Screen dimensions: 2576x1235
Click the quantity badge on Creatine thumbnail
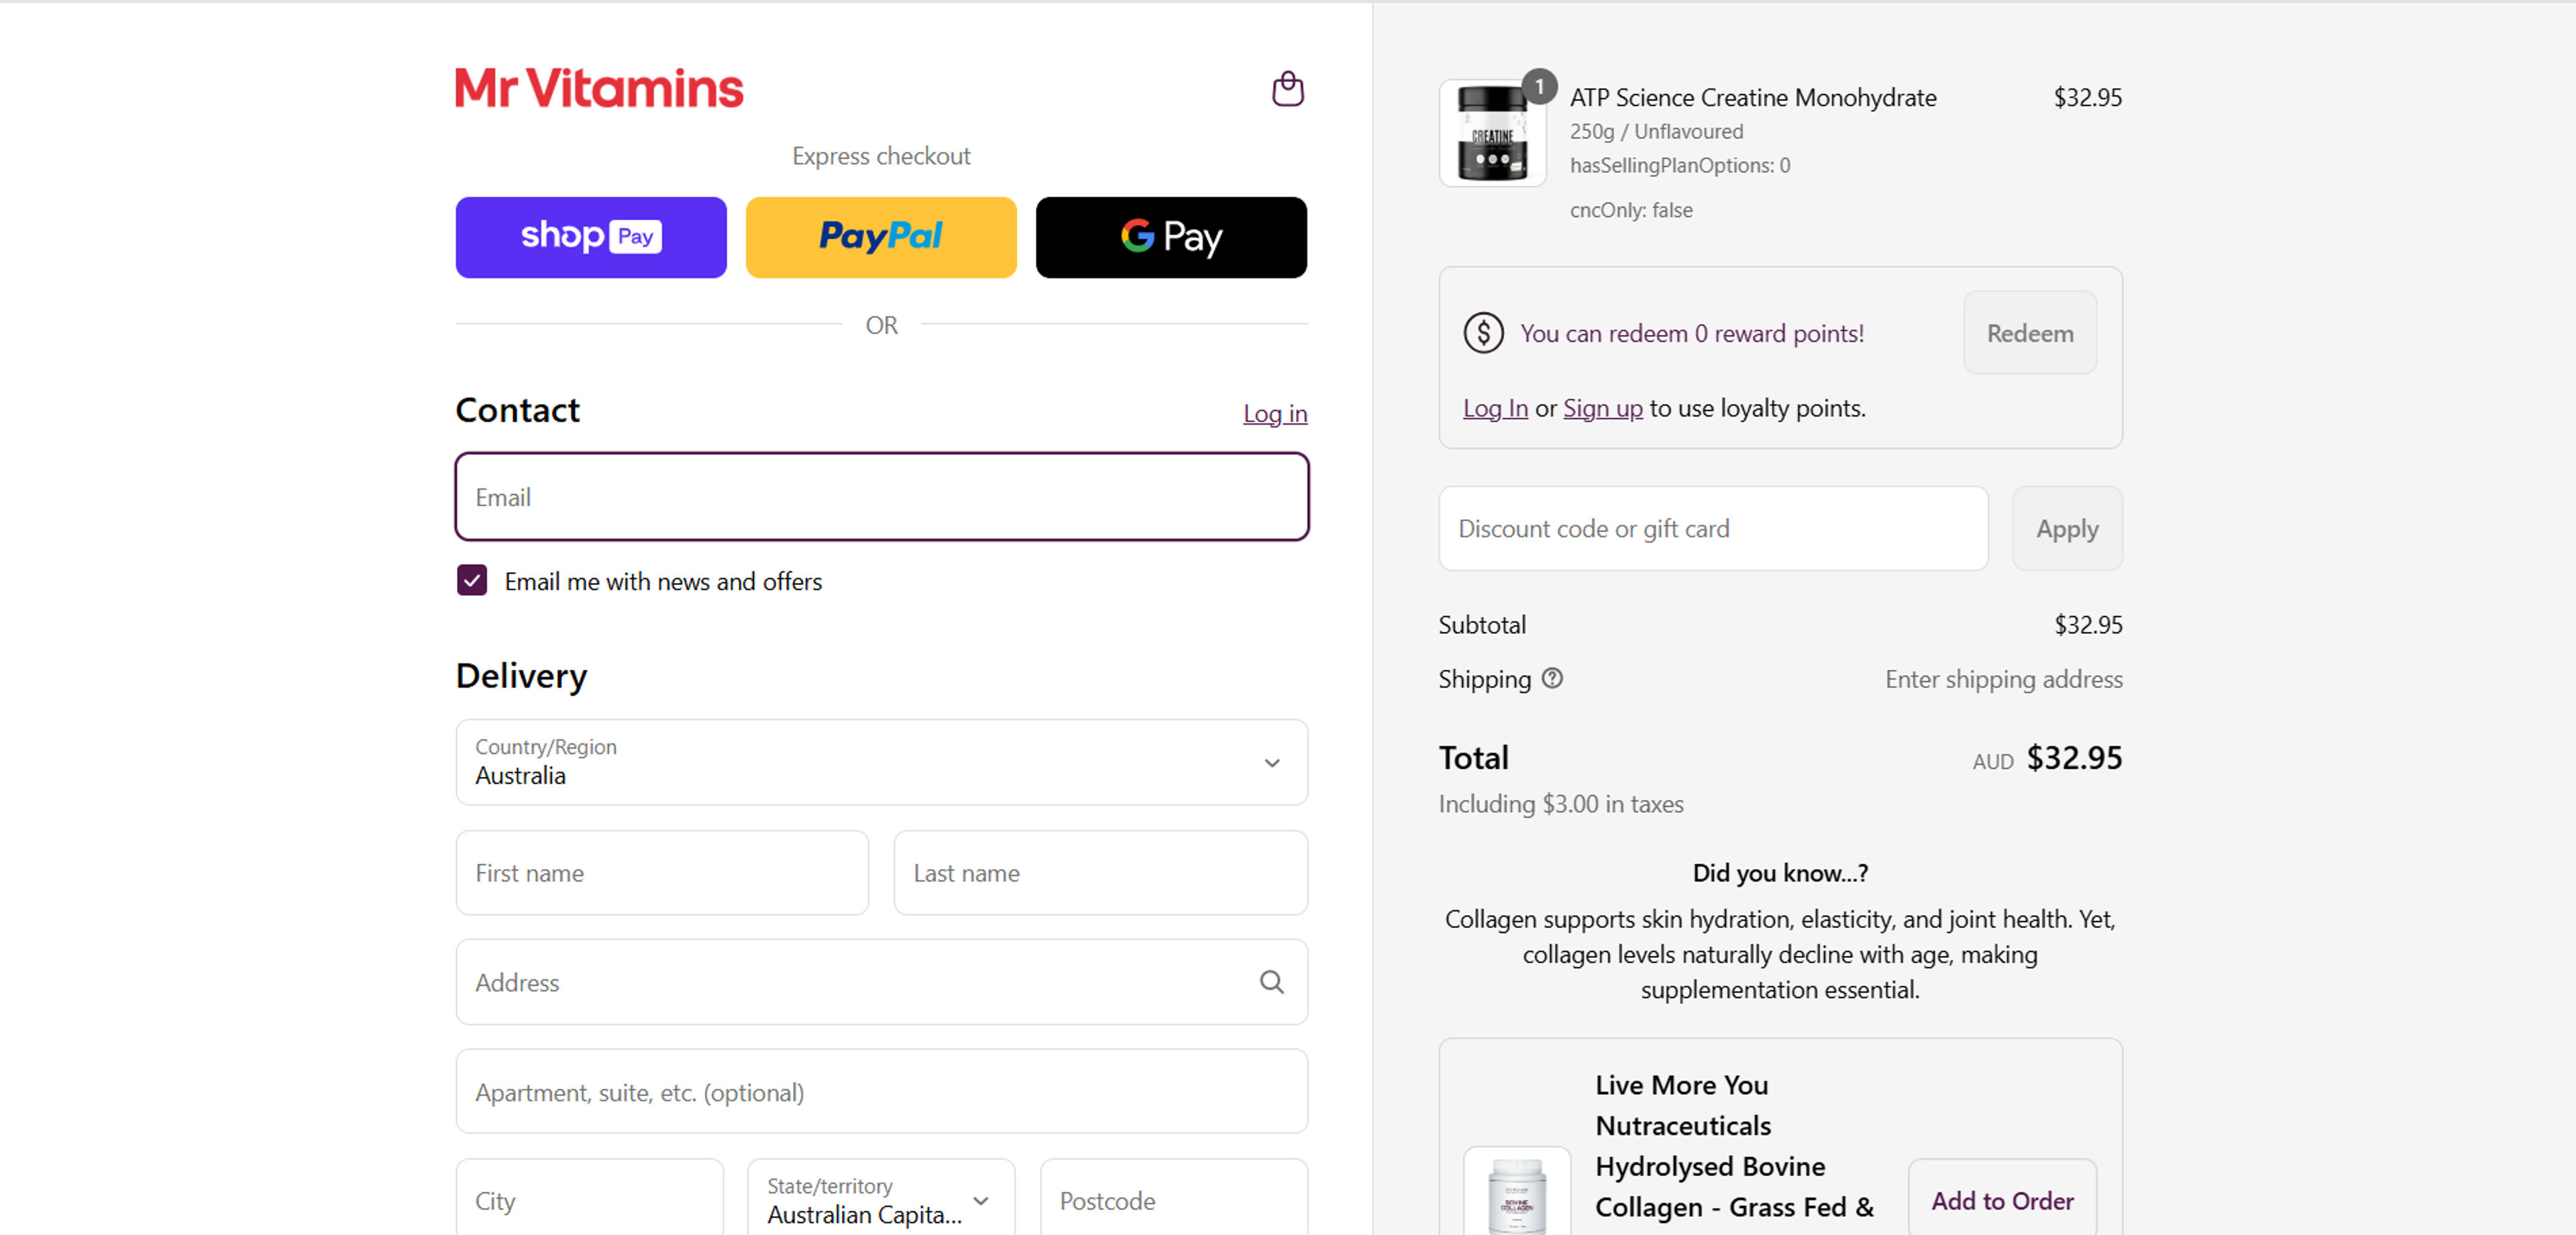point(1539,87)
